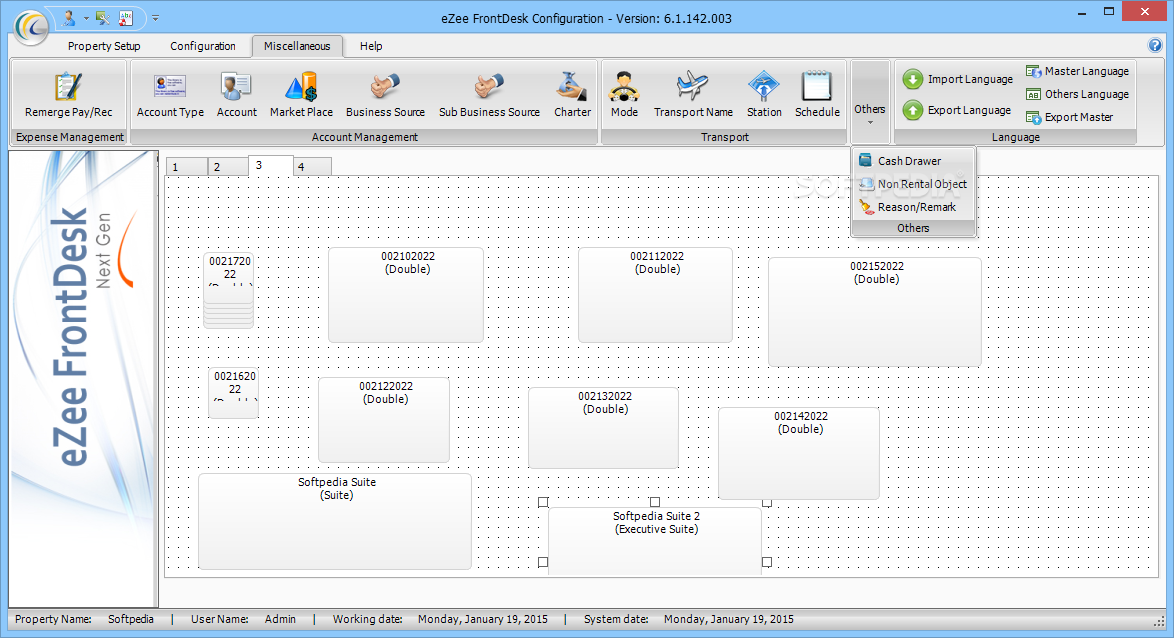
Task: Select Reason/Remark menu entry
Action: pos(913,207)
